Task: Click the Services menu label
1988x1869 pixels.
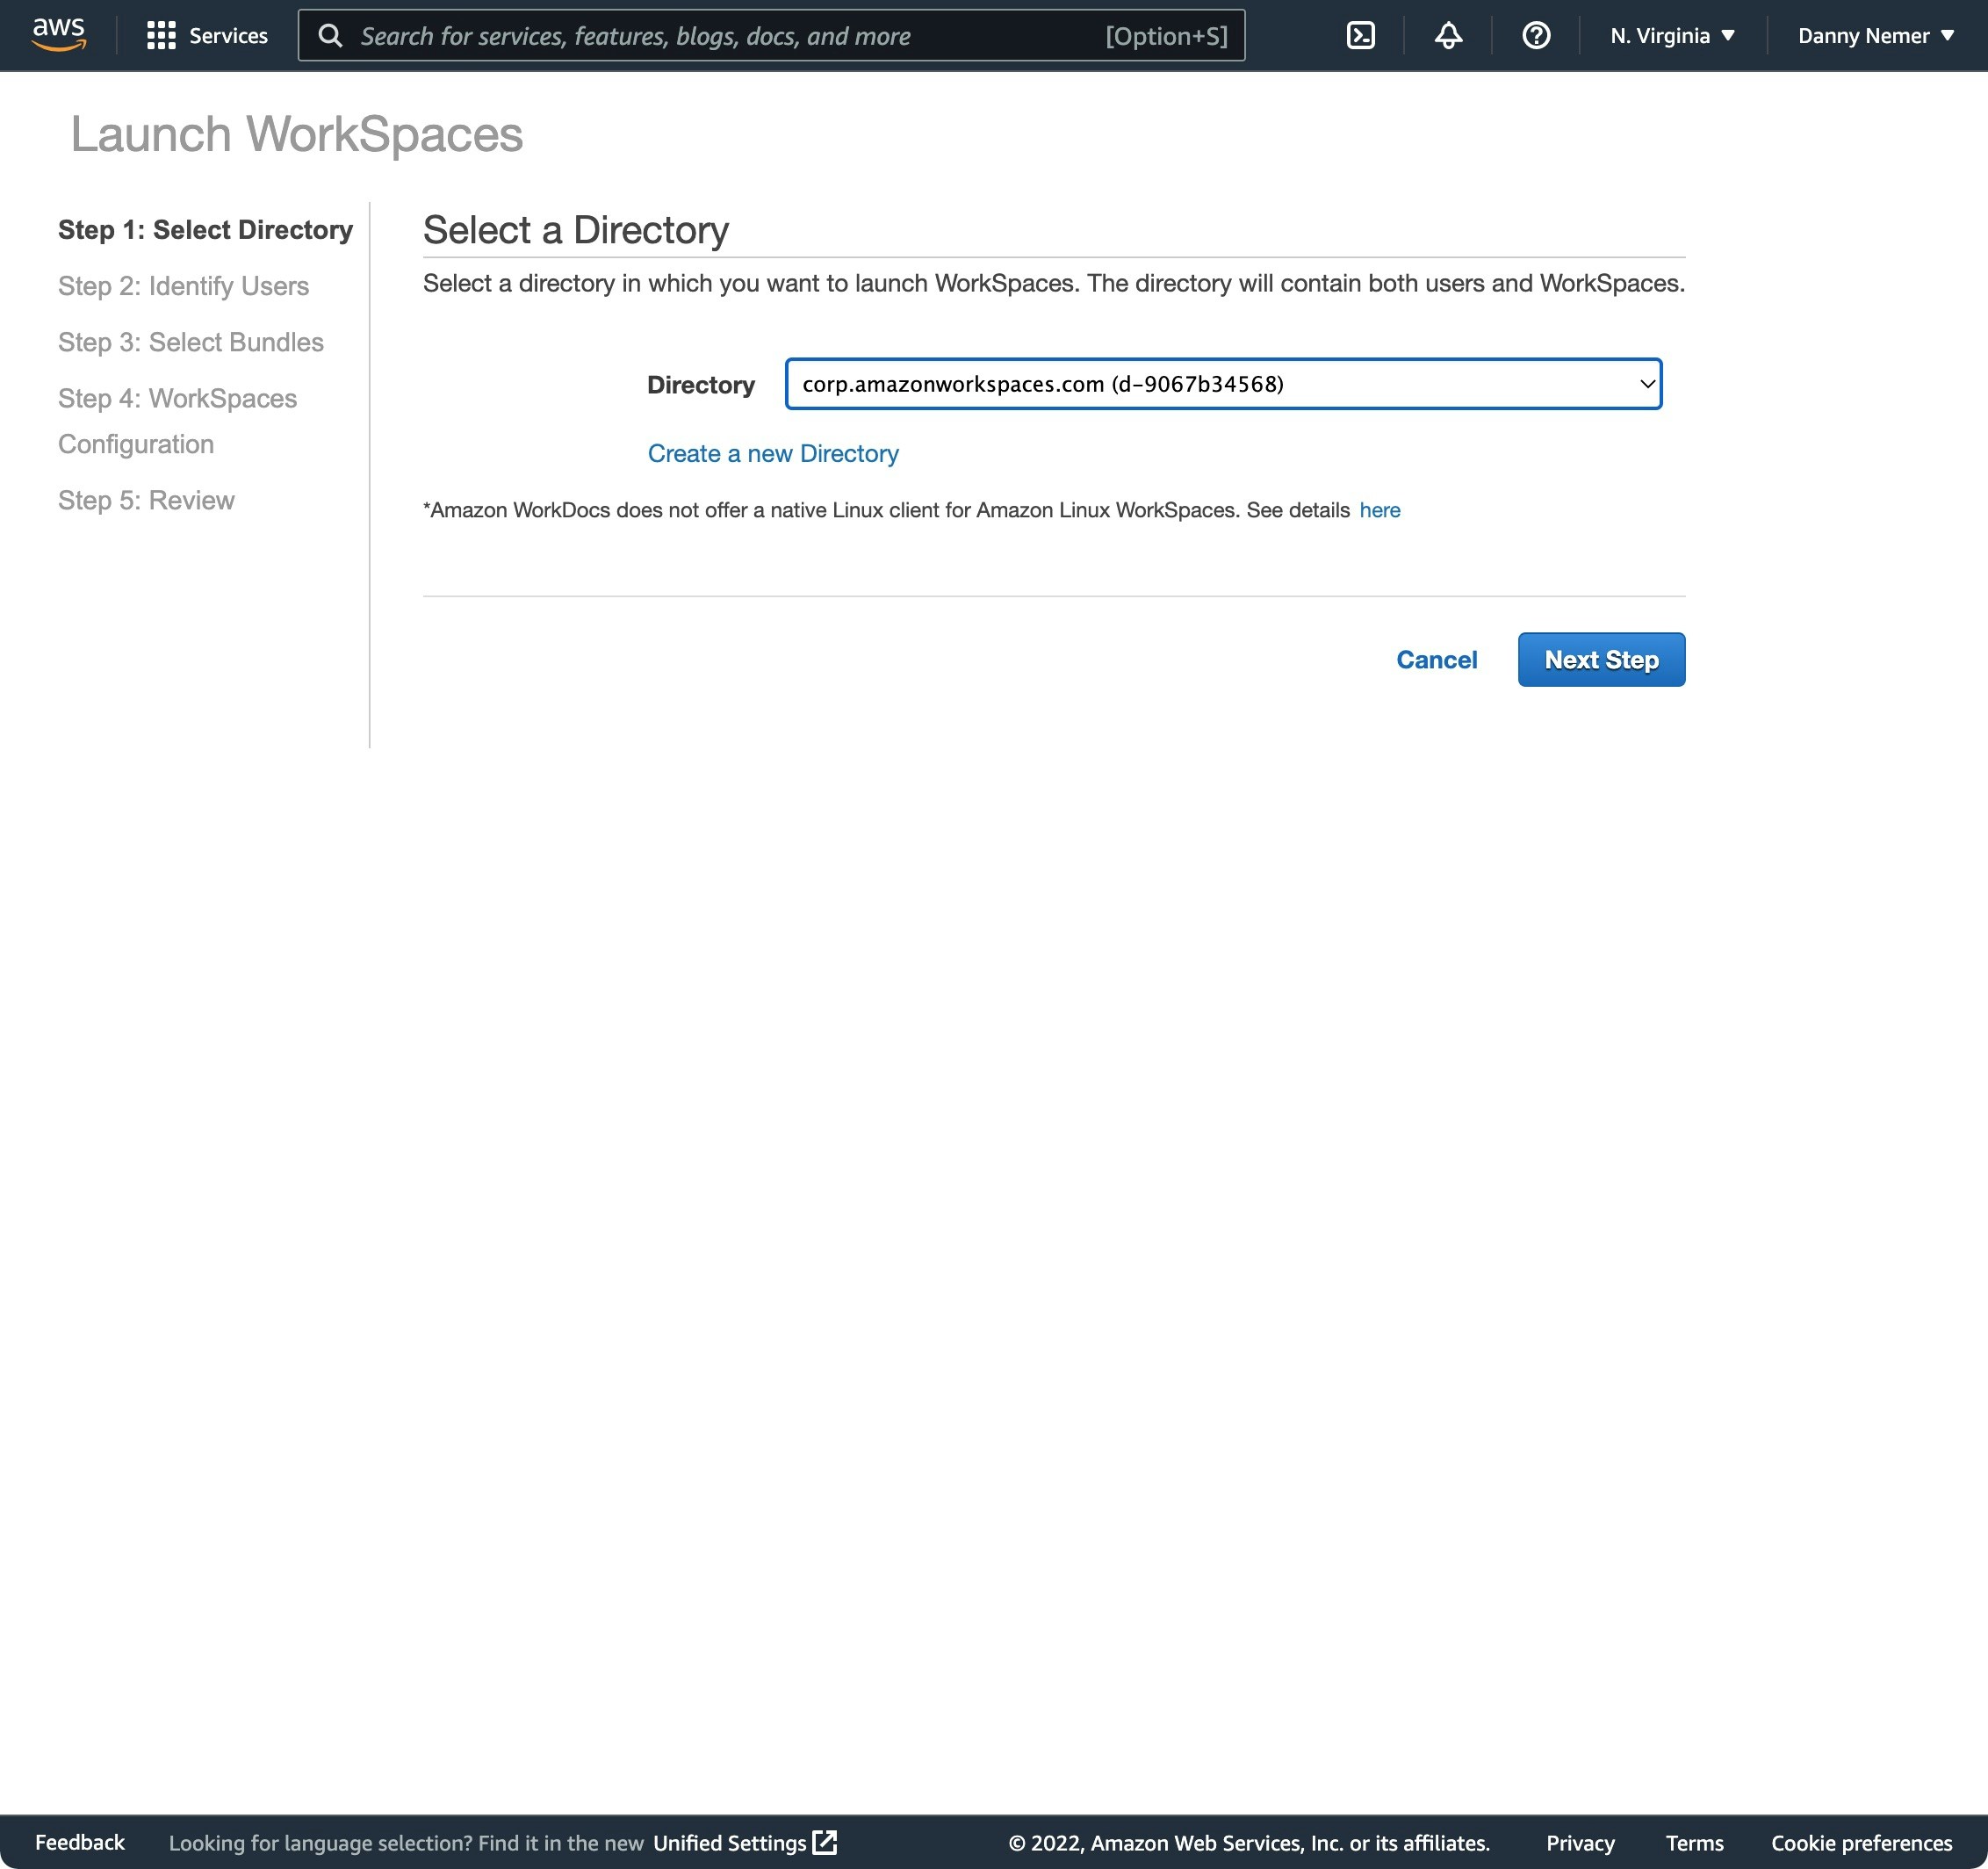Action: pos(228,36)
